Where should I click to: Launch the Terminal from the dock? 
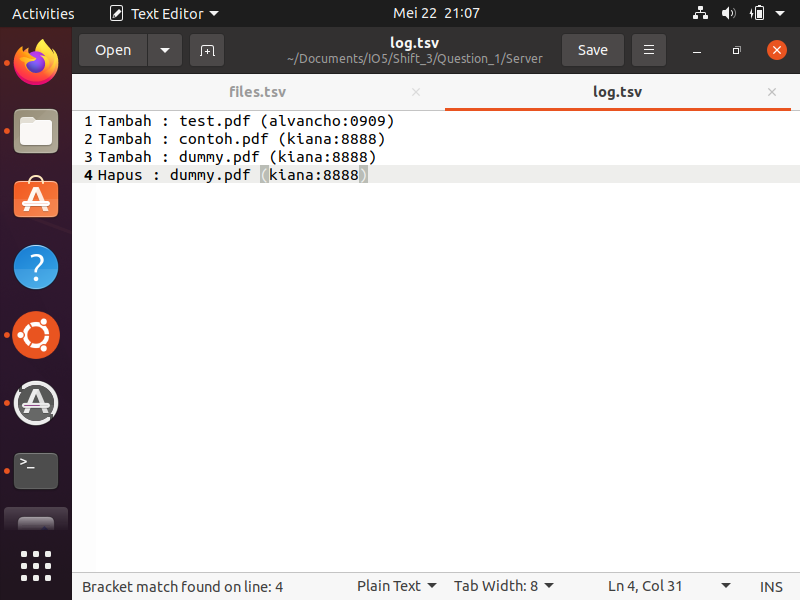(35, 470)
